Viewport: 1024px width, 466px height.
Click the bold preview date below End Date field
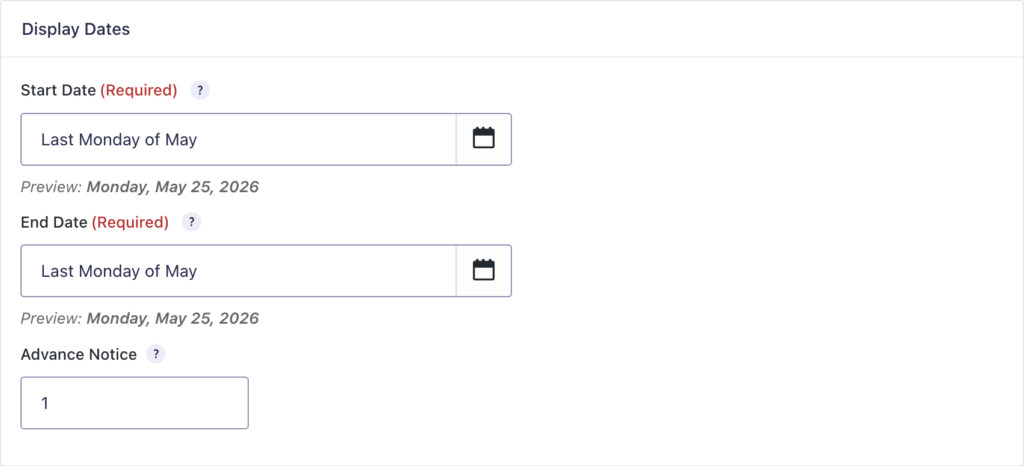[172, 318]
